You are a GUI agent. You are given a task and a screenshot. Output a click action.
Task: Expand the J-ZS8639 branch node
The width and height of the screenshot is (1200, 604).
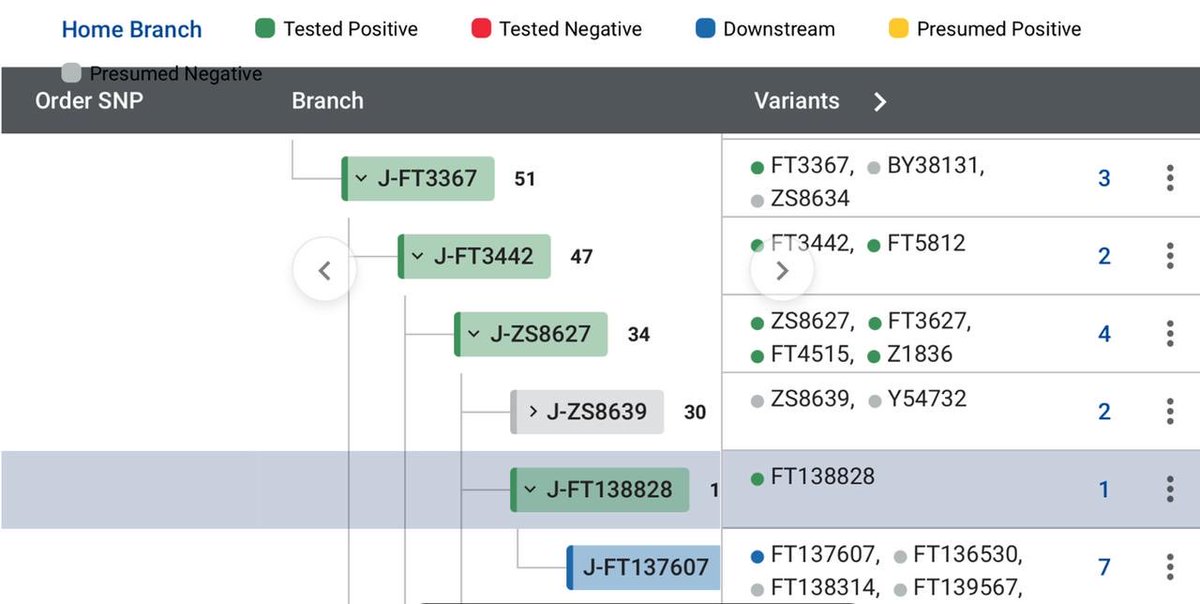pyautogui.click(x=533, y=412)
